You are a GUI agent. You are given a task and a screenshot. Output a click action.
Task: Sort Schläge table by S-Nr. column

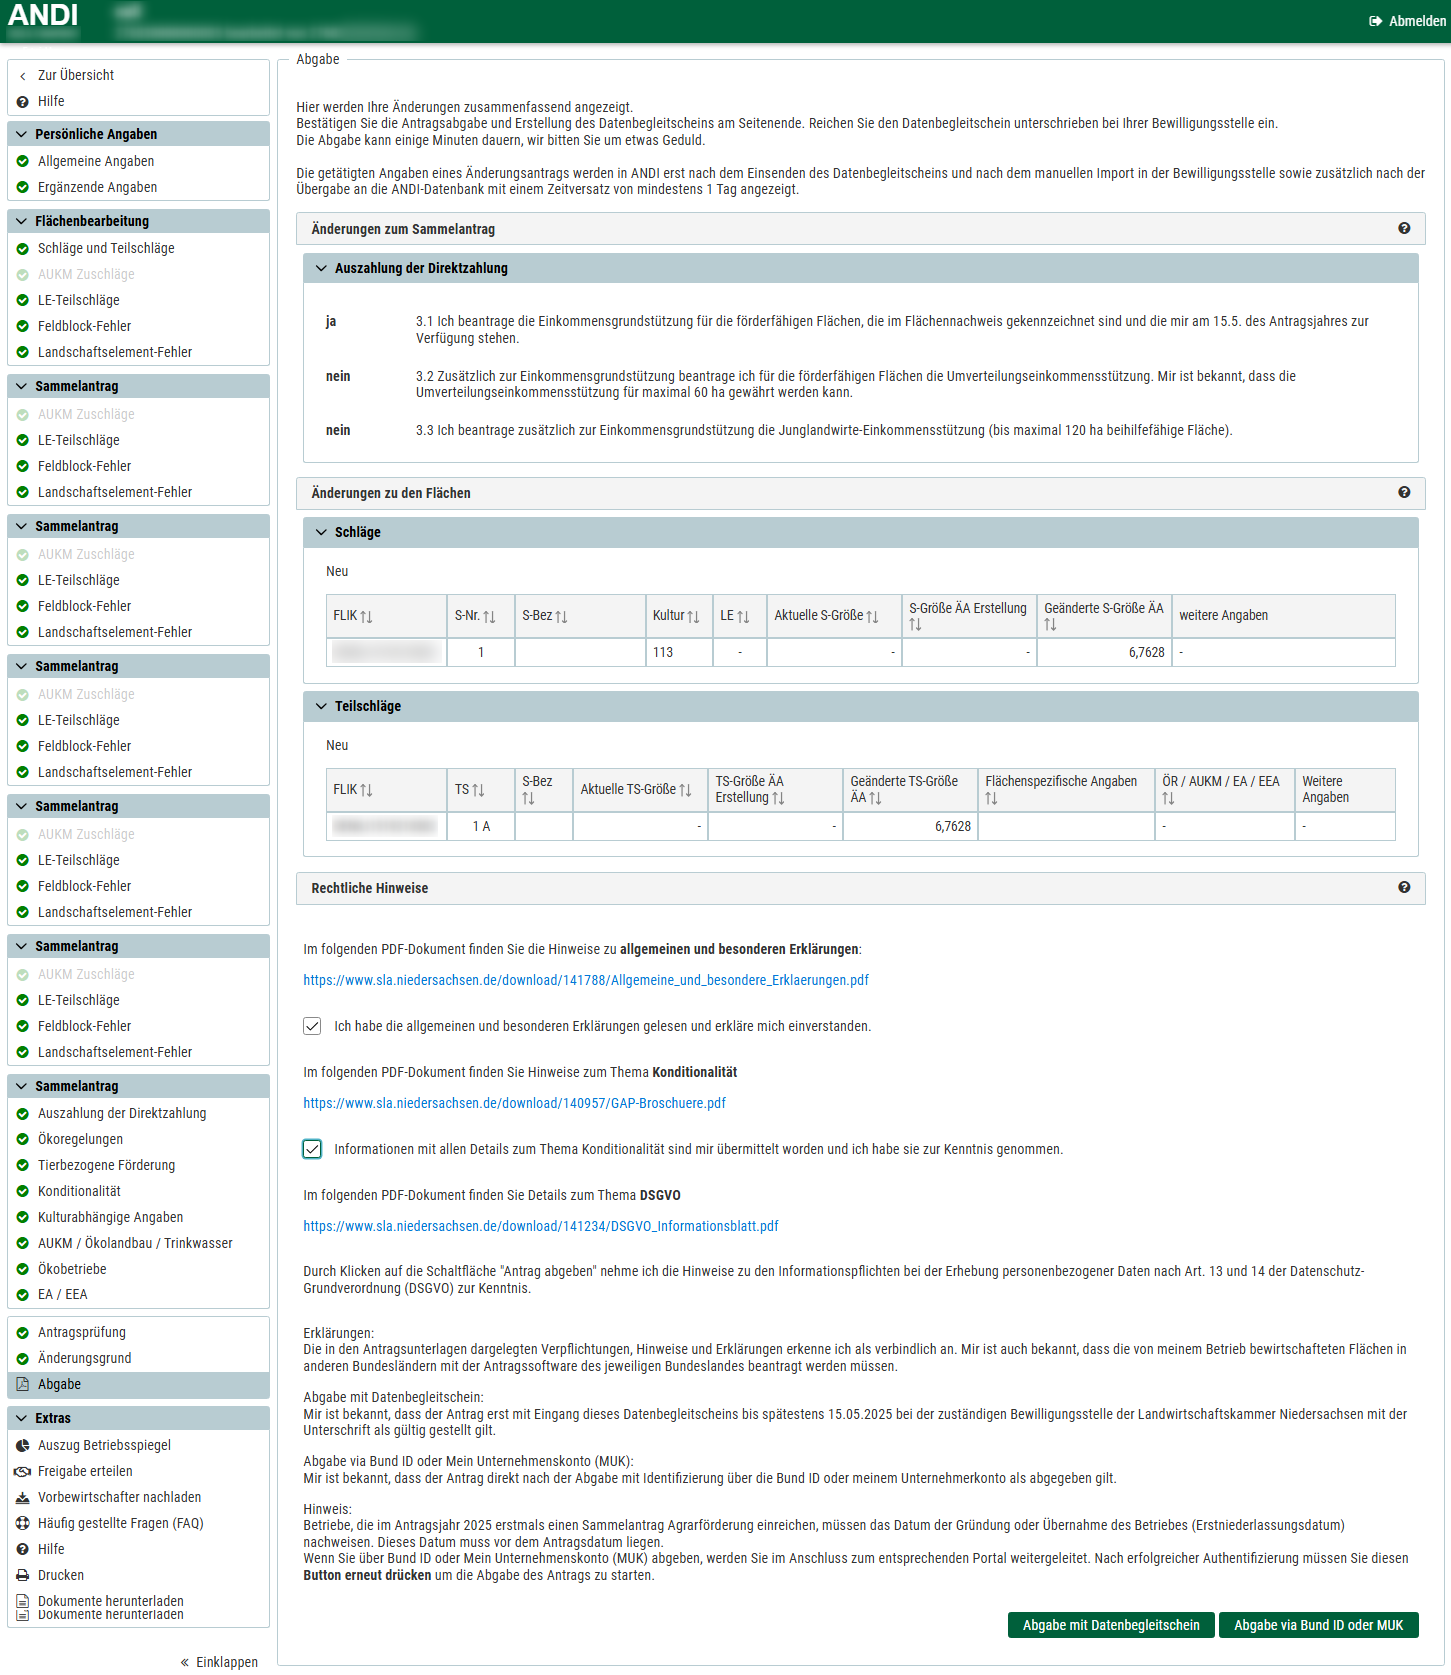point(489,617)
